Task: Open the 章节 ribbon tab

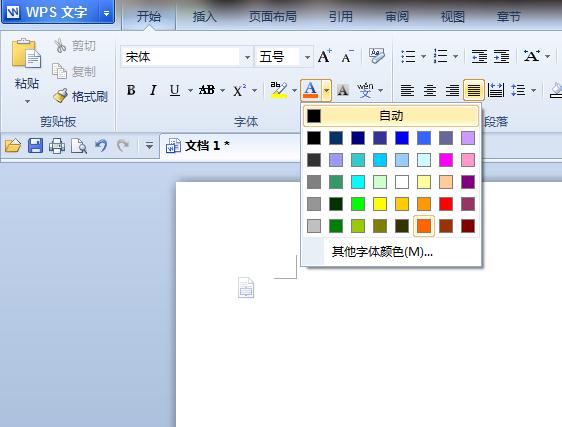Action: click(509, 16)
